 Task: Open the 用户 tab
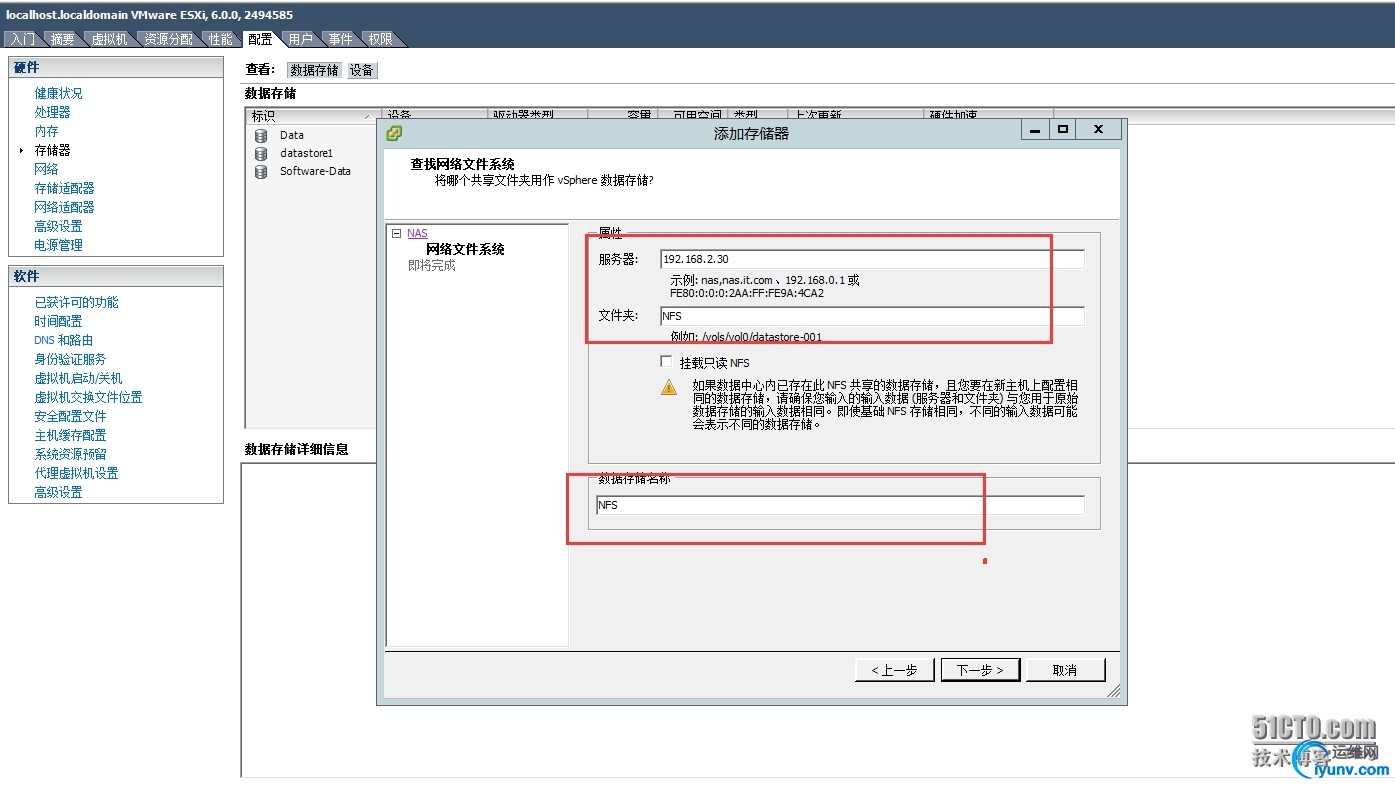click(300, 39)
